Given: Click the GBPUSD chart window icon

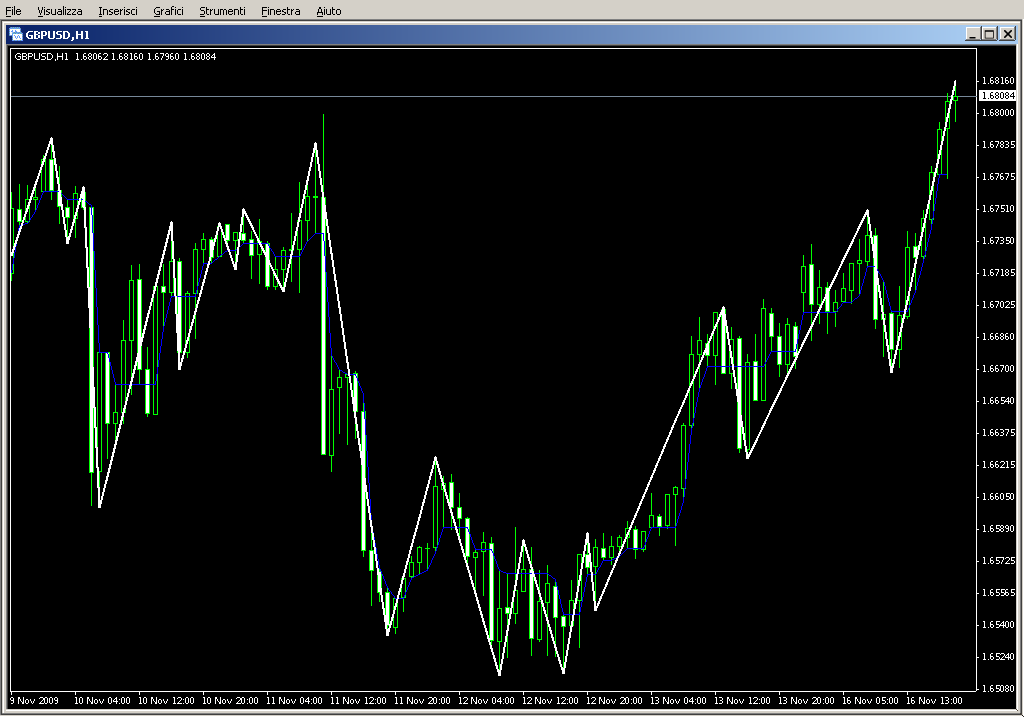Looking at the screenshot, I should (x=16, y=33).
